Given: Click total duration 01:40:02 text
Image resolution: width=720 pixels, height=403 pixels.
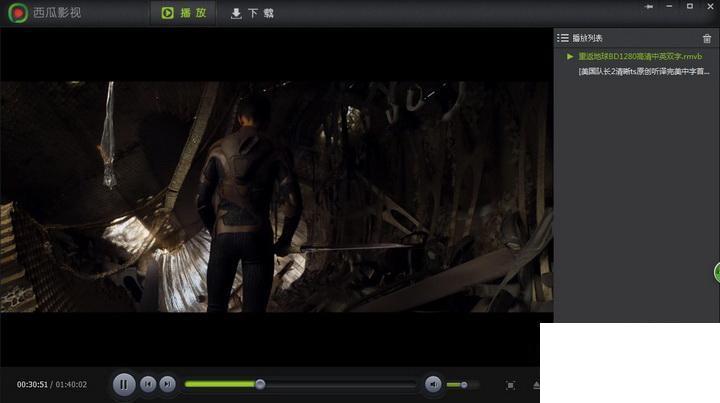Looking at the screenshot, I should [x=71, y=385].
